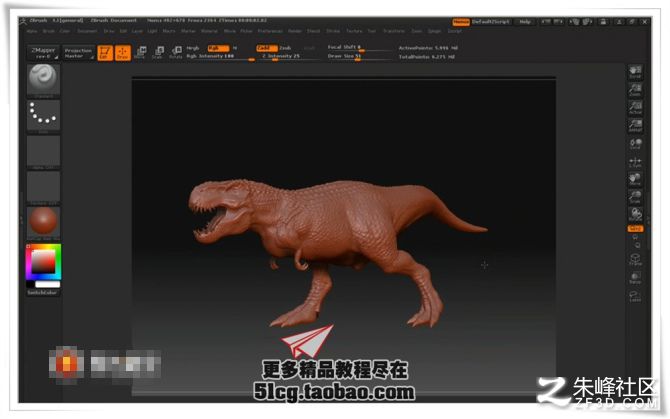
Task: Select the black secondary color swatch
Action: click(30, 284)
